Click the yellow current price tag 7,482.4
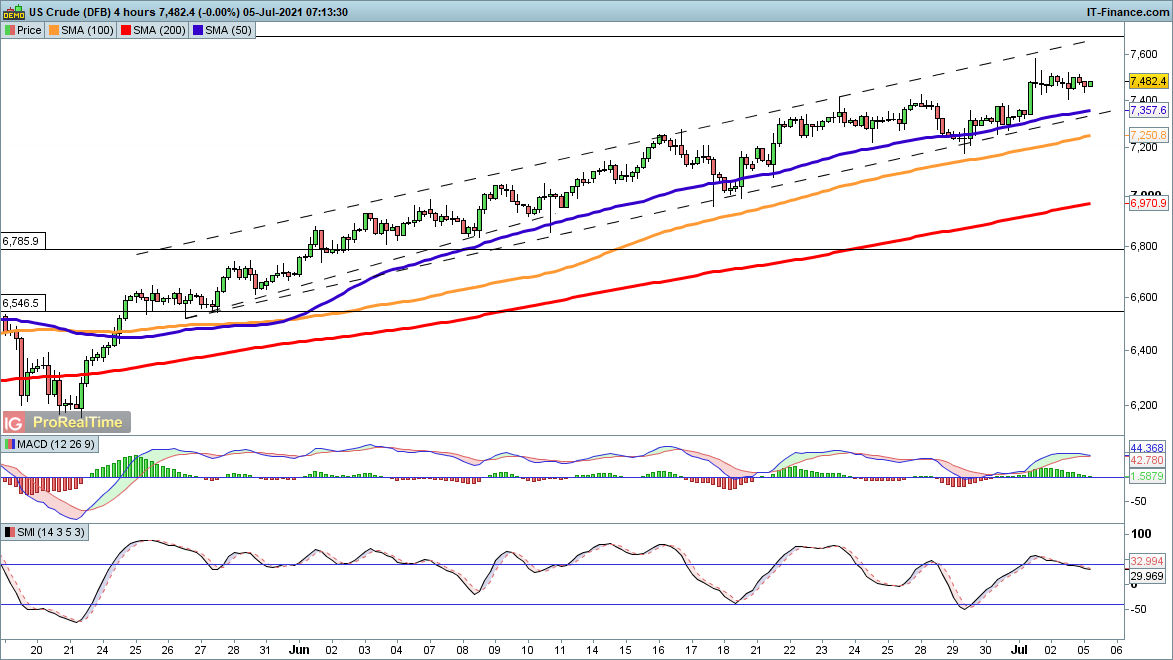This screenshot has height=660, width=1173. 1148,80
